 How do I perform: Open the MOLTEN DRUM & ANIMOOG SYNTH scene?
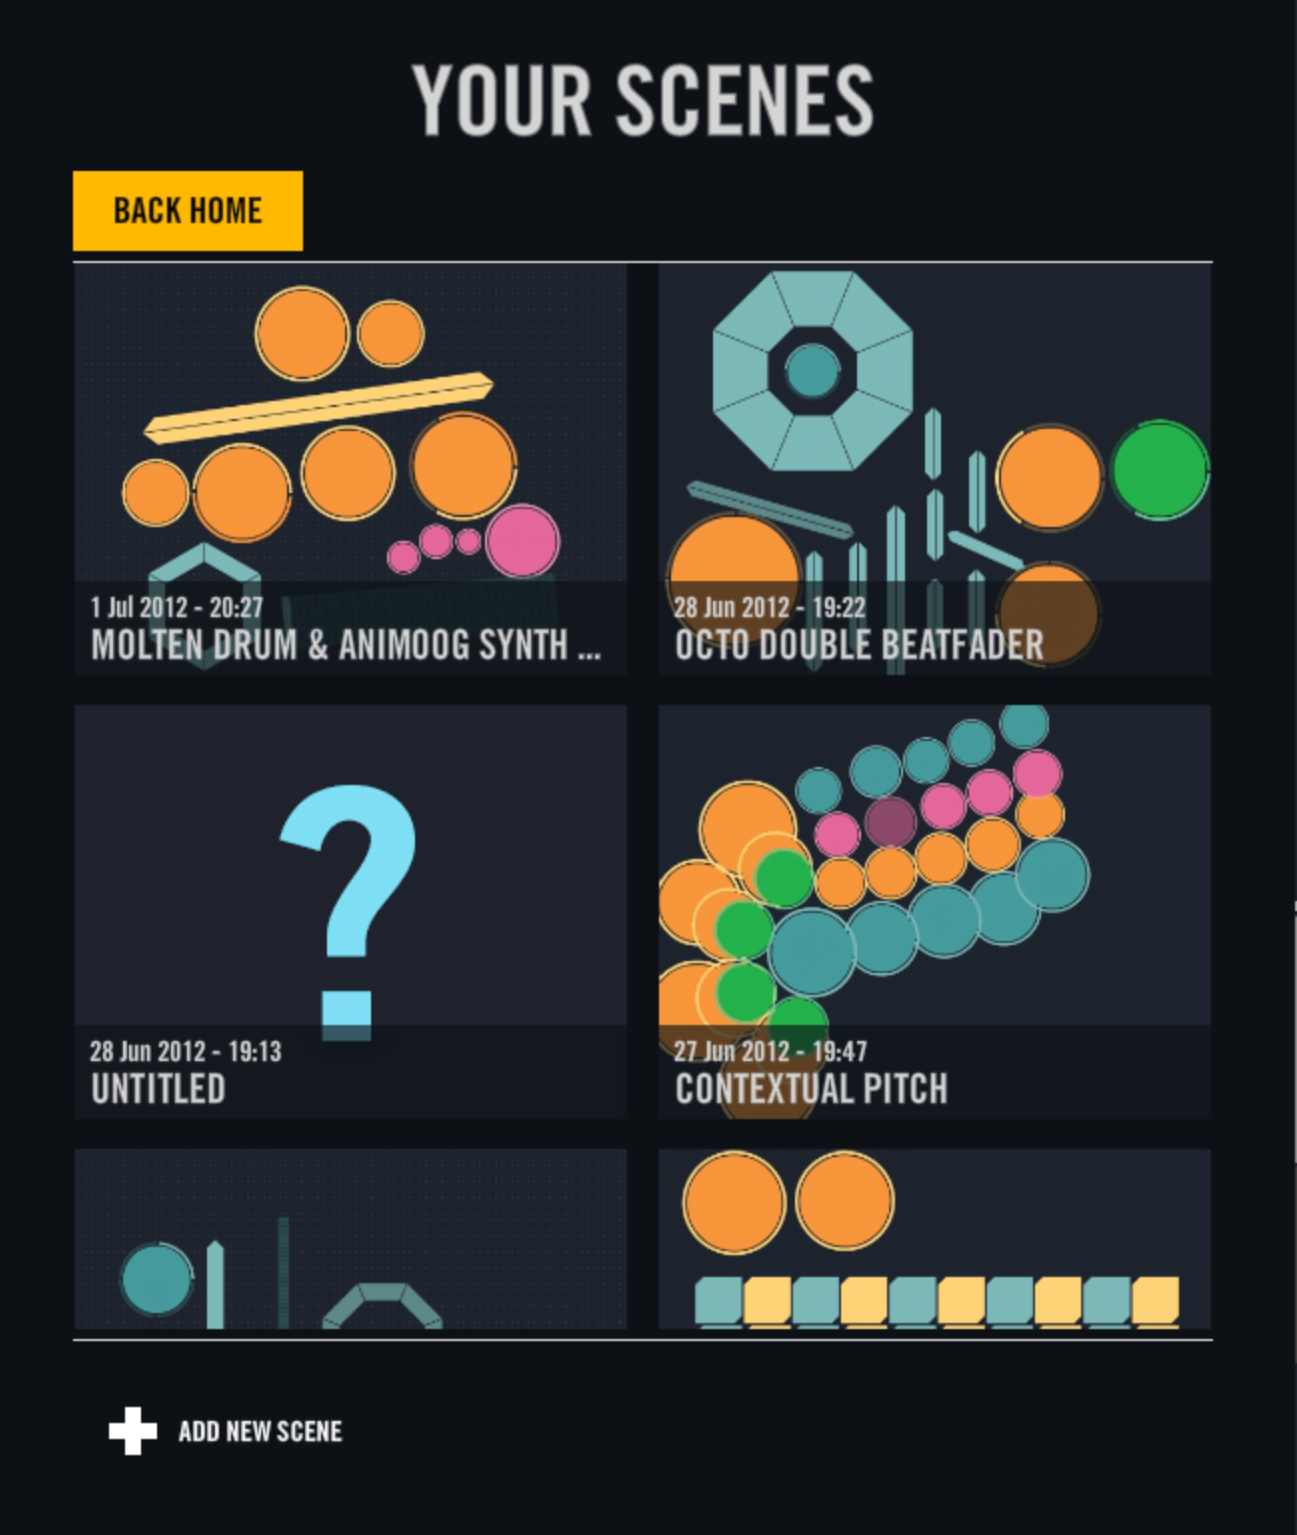[x=350, y=430]
